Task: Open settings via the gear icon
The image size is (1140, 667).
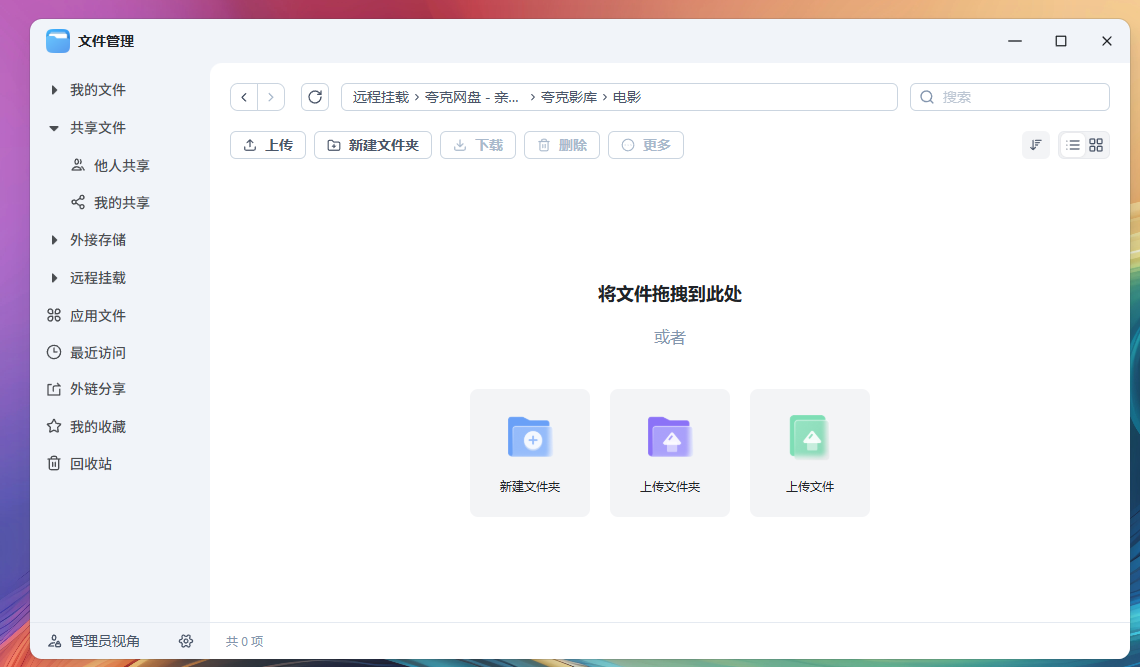Action: click(x=185, y=641)
